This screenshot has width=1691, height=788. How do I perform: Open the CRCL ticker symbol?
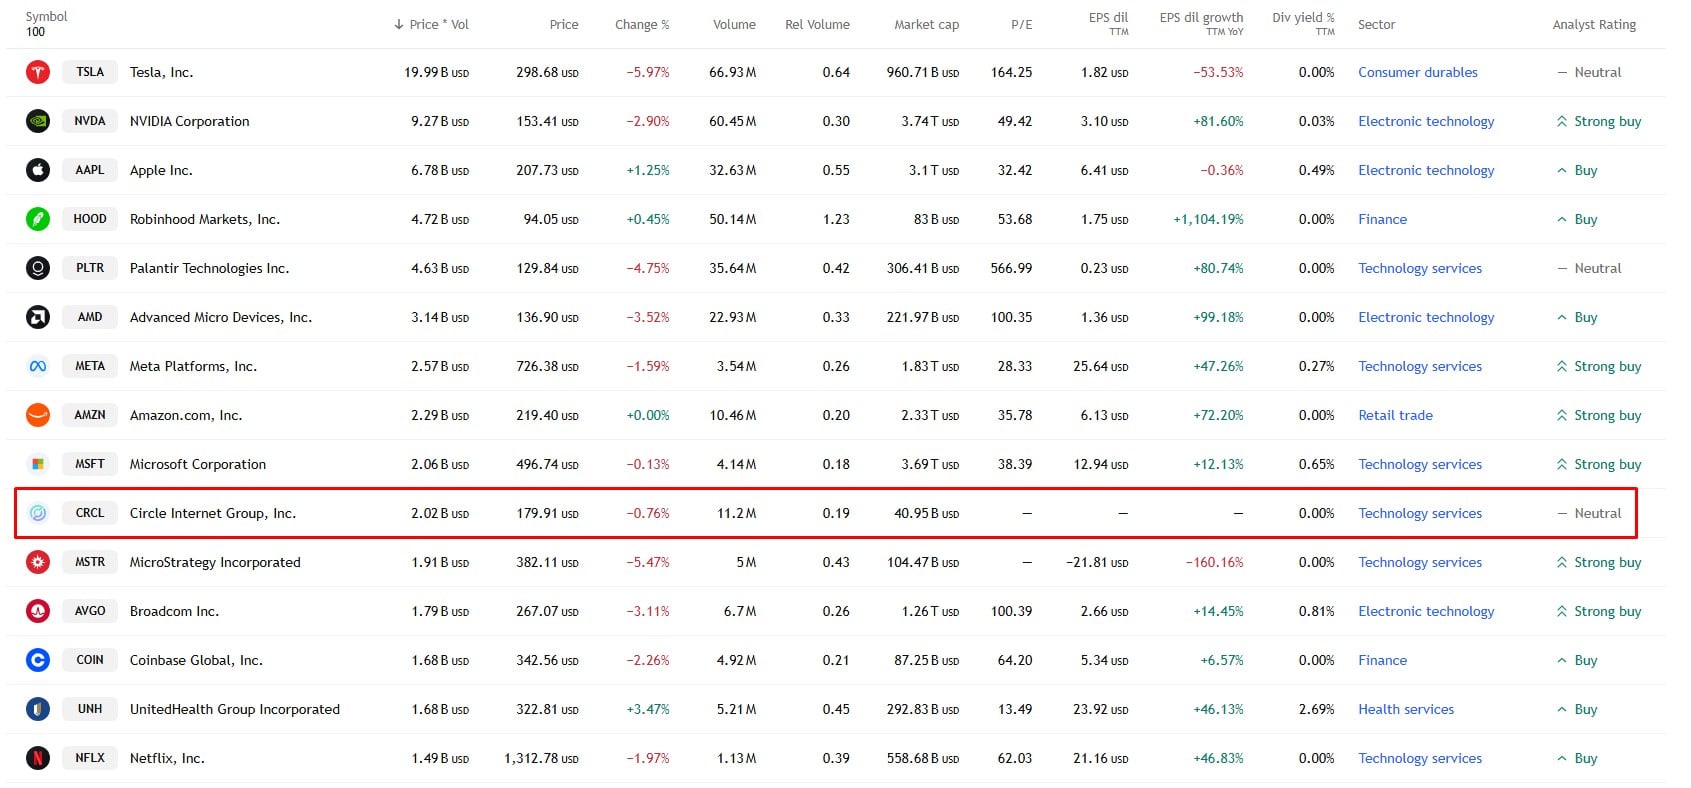coord(90,513)
